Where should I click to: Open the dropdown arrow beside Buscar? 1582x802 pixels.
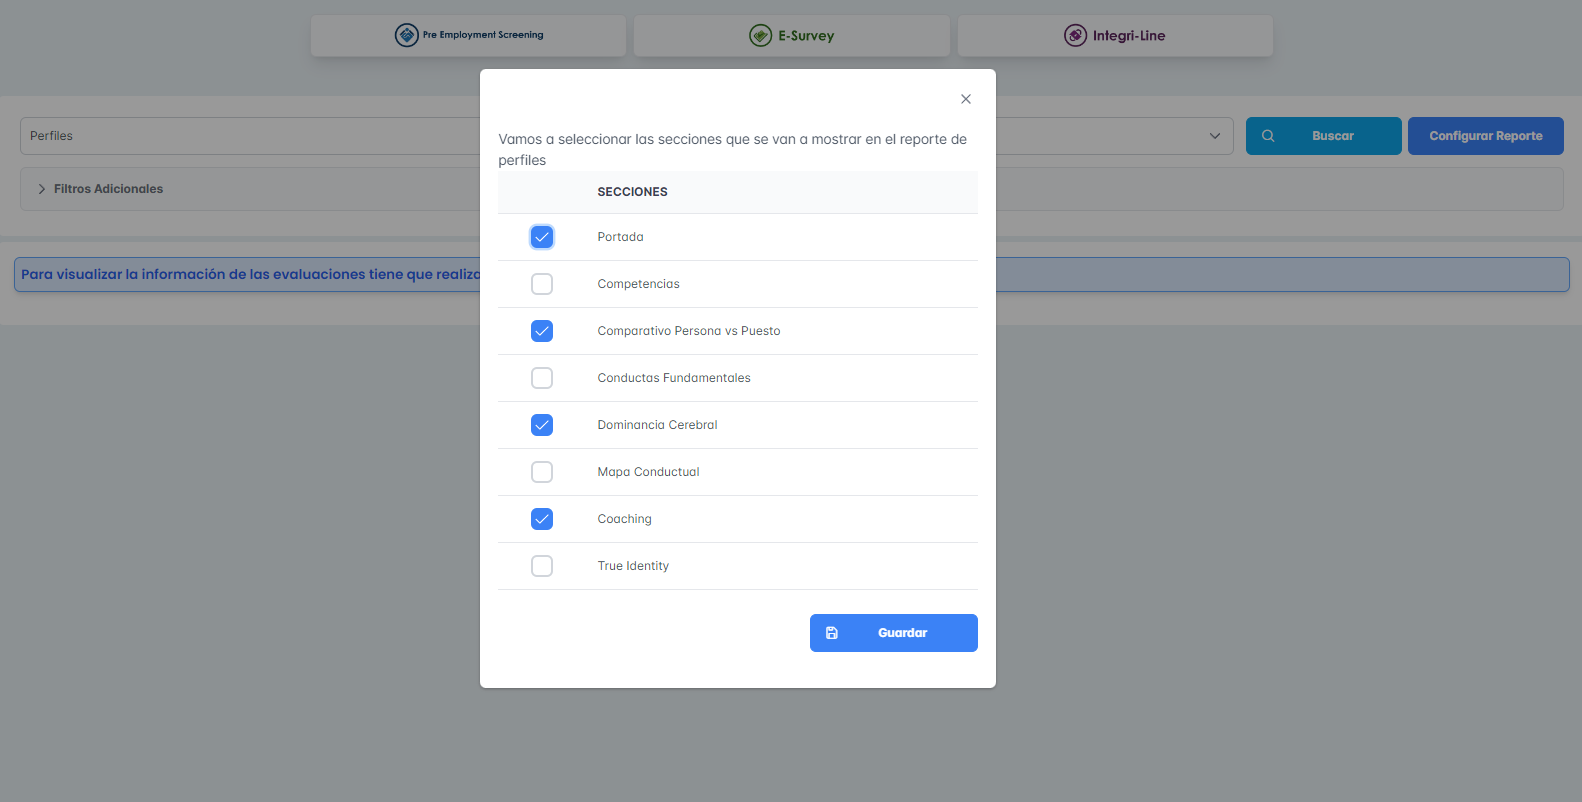1215,136
